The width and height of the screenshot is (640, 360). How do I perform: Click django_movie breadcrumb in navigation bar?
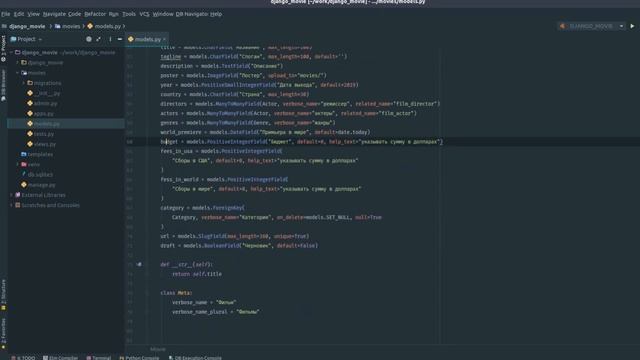click(27, 26)
